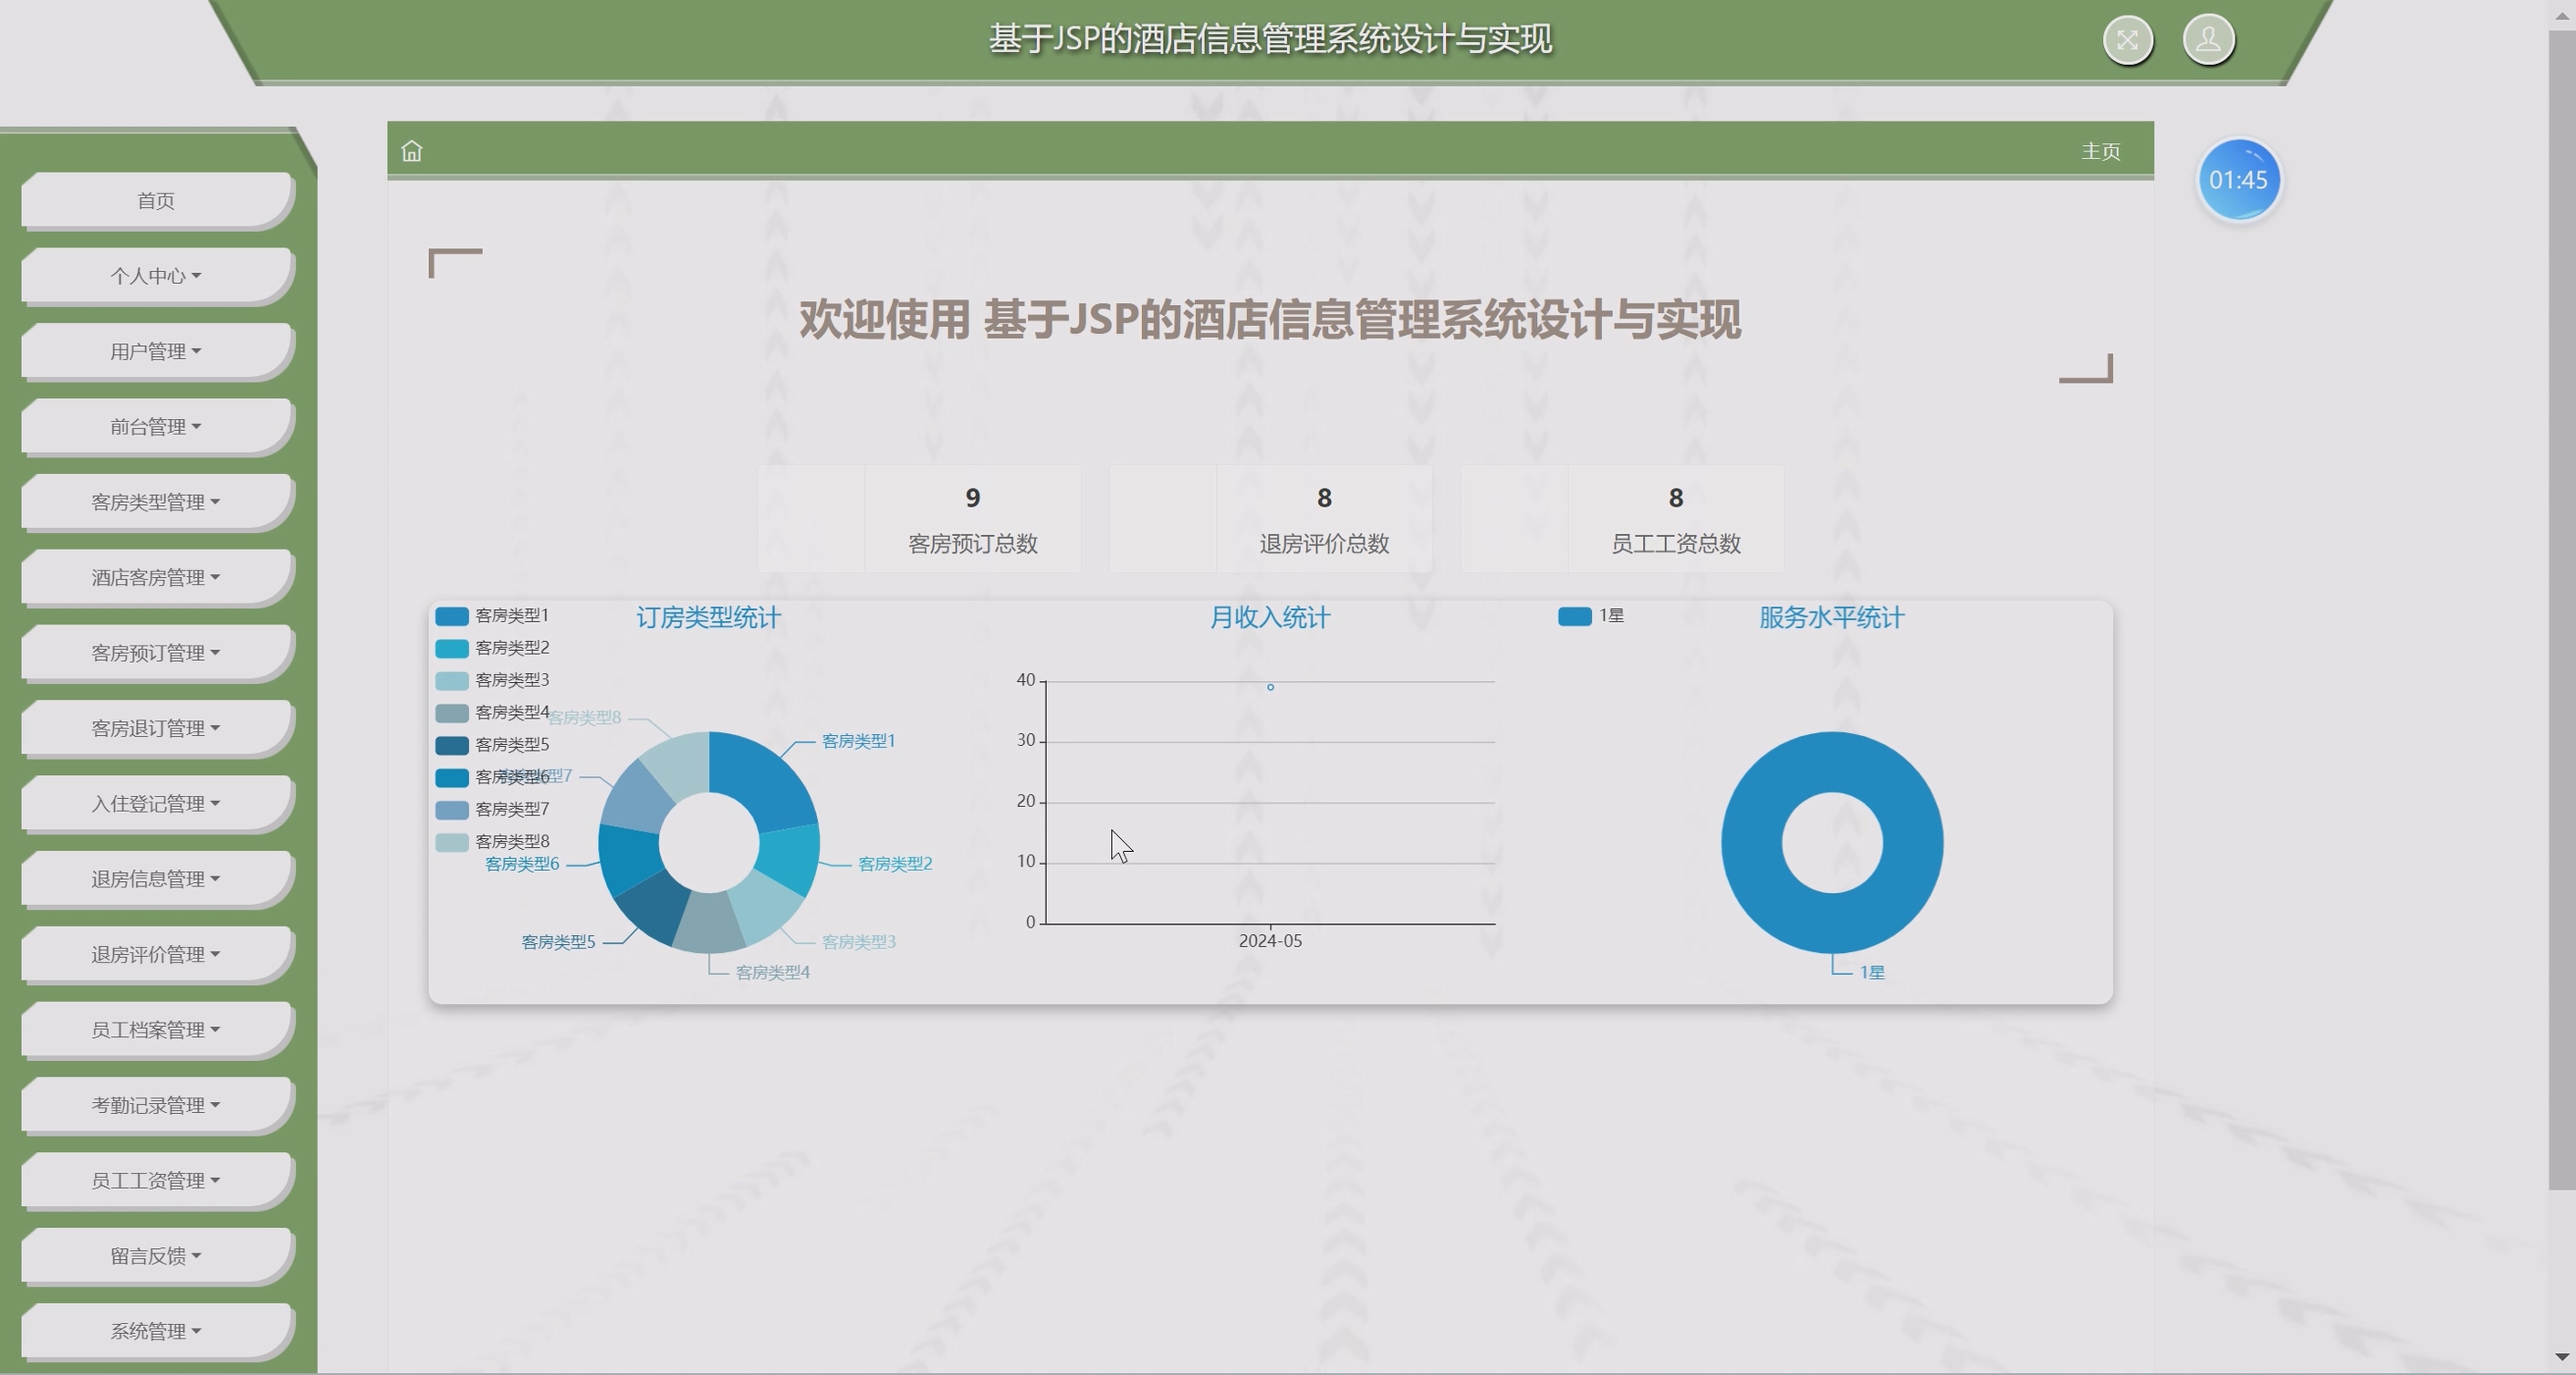Click the 客房类型1 pie slice label
The height and width of the screenshot is (1375, 2576).
[858, 741]
